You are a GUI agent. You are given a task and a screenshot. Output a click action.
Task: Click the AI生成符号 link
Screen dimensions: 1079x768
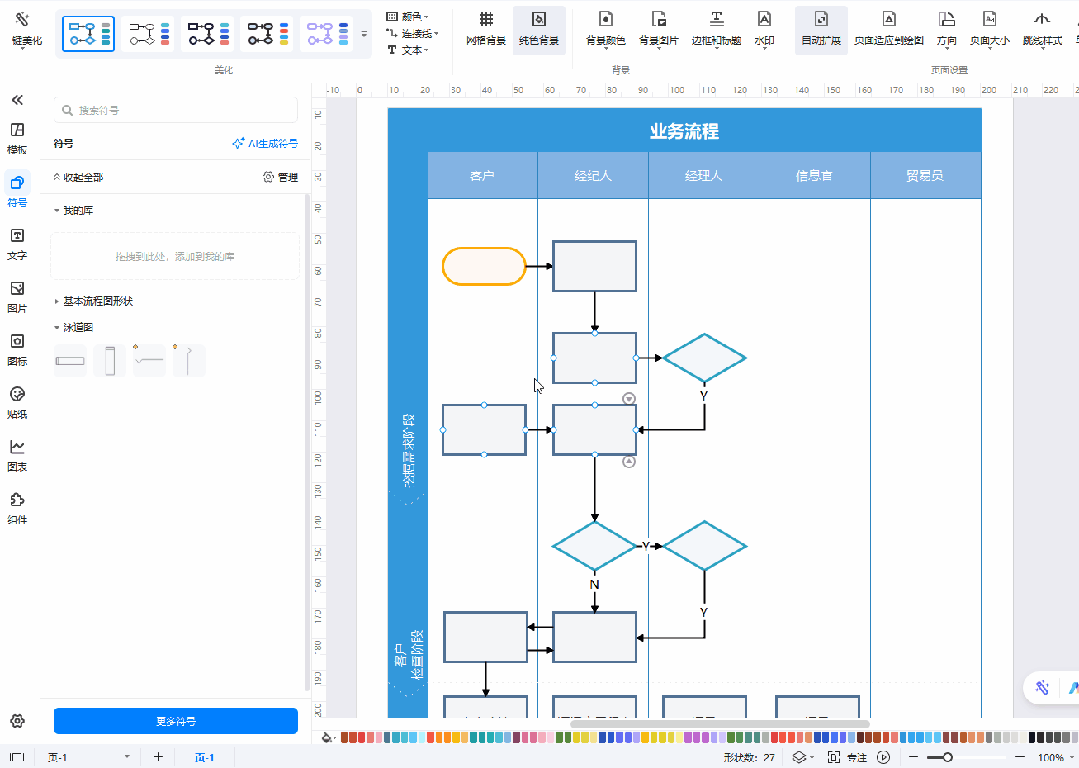[x=265, y=144]
